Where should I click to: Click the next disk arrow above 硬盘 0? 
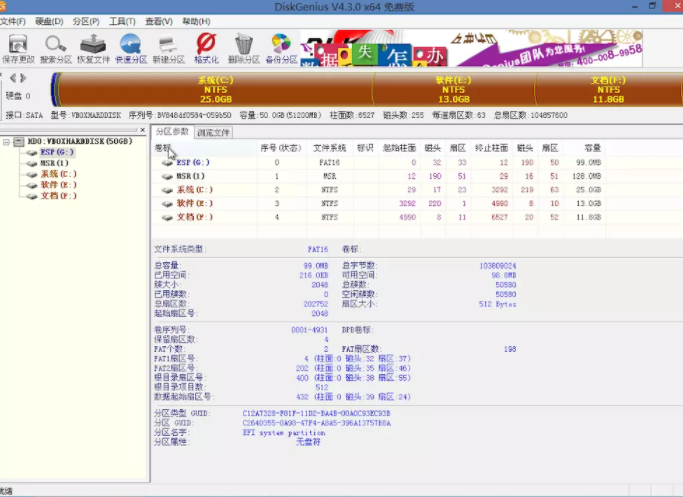[23, 78]
